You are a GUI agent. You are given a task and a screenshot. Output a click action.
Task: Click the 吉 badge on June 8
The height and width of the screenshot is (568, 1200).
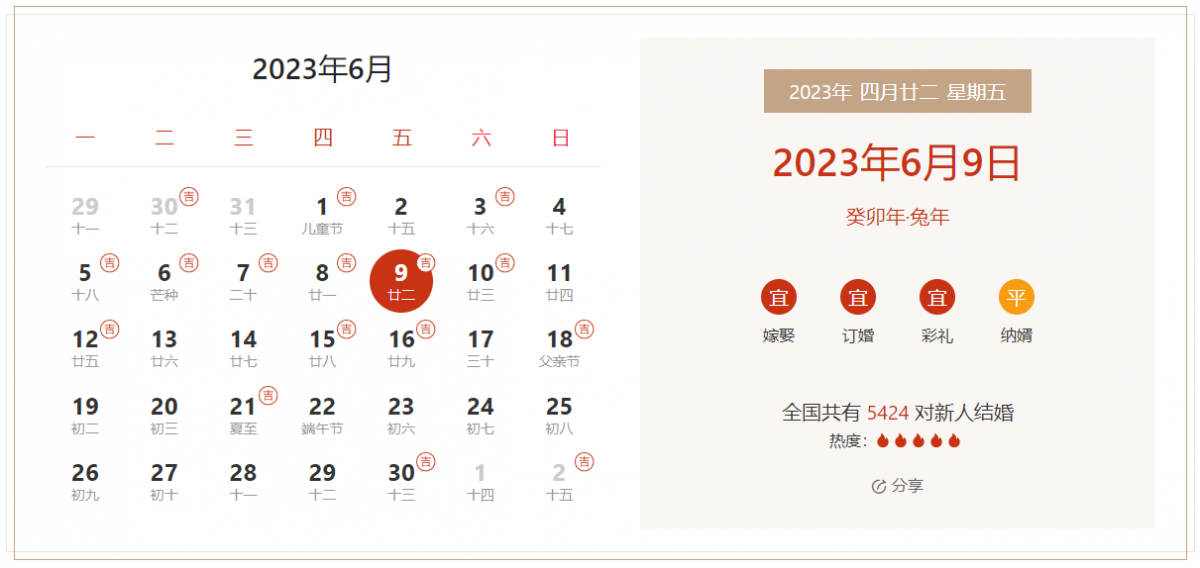347,263
